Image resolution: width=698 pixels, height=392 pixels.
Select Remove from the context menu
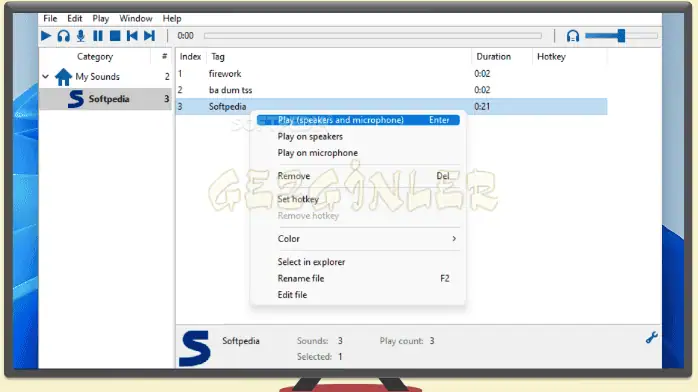point(294,176)
